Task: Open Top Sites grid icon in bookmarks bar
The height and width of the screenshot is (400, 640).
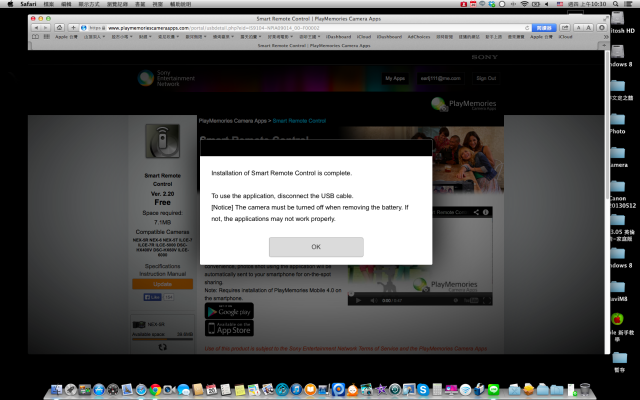Action: 47,37
